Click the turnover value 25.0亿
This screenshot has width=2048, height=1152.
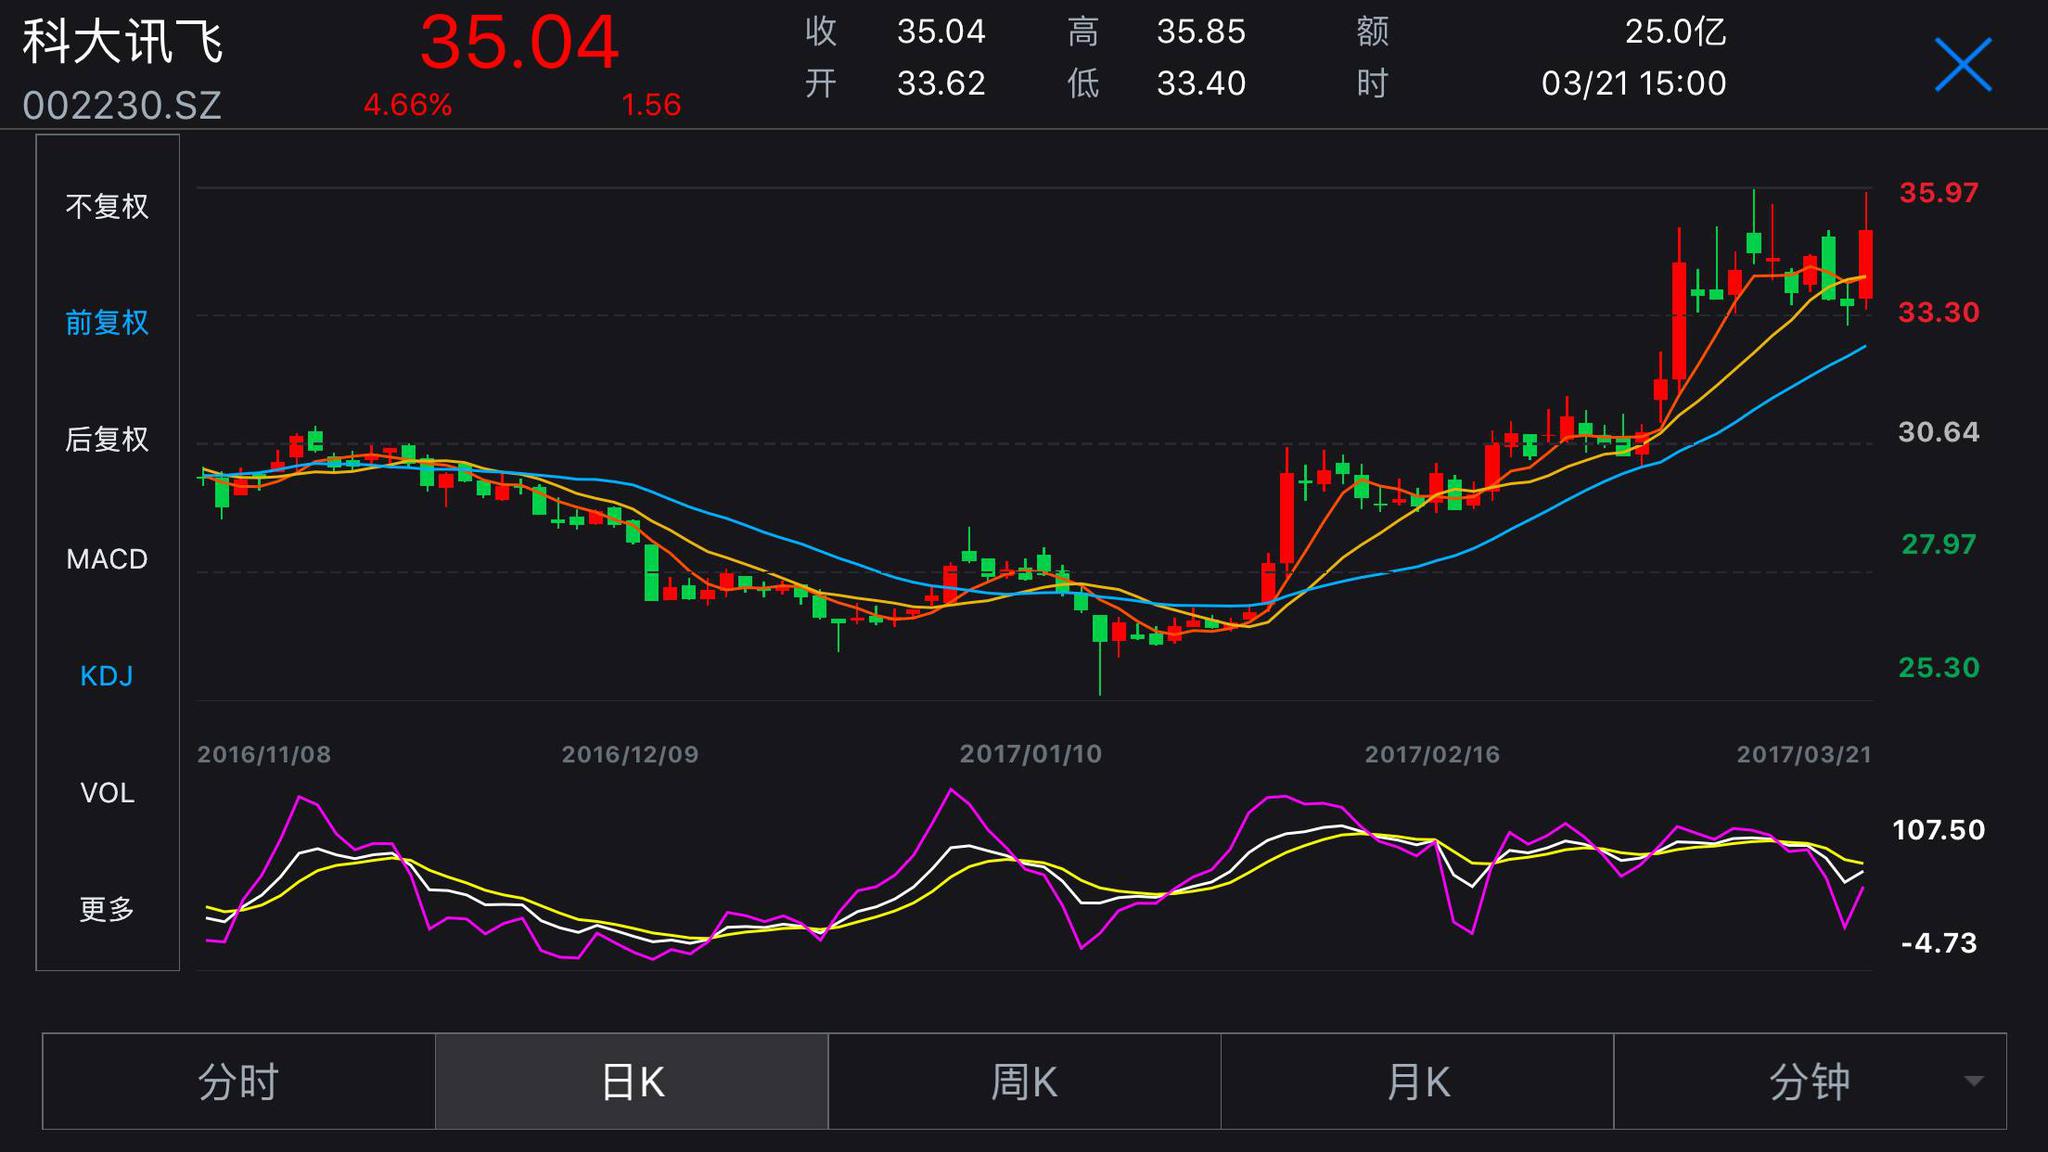click(x=1676, y=32)
